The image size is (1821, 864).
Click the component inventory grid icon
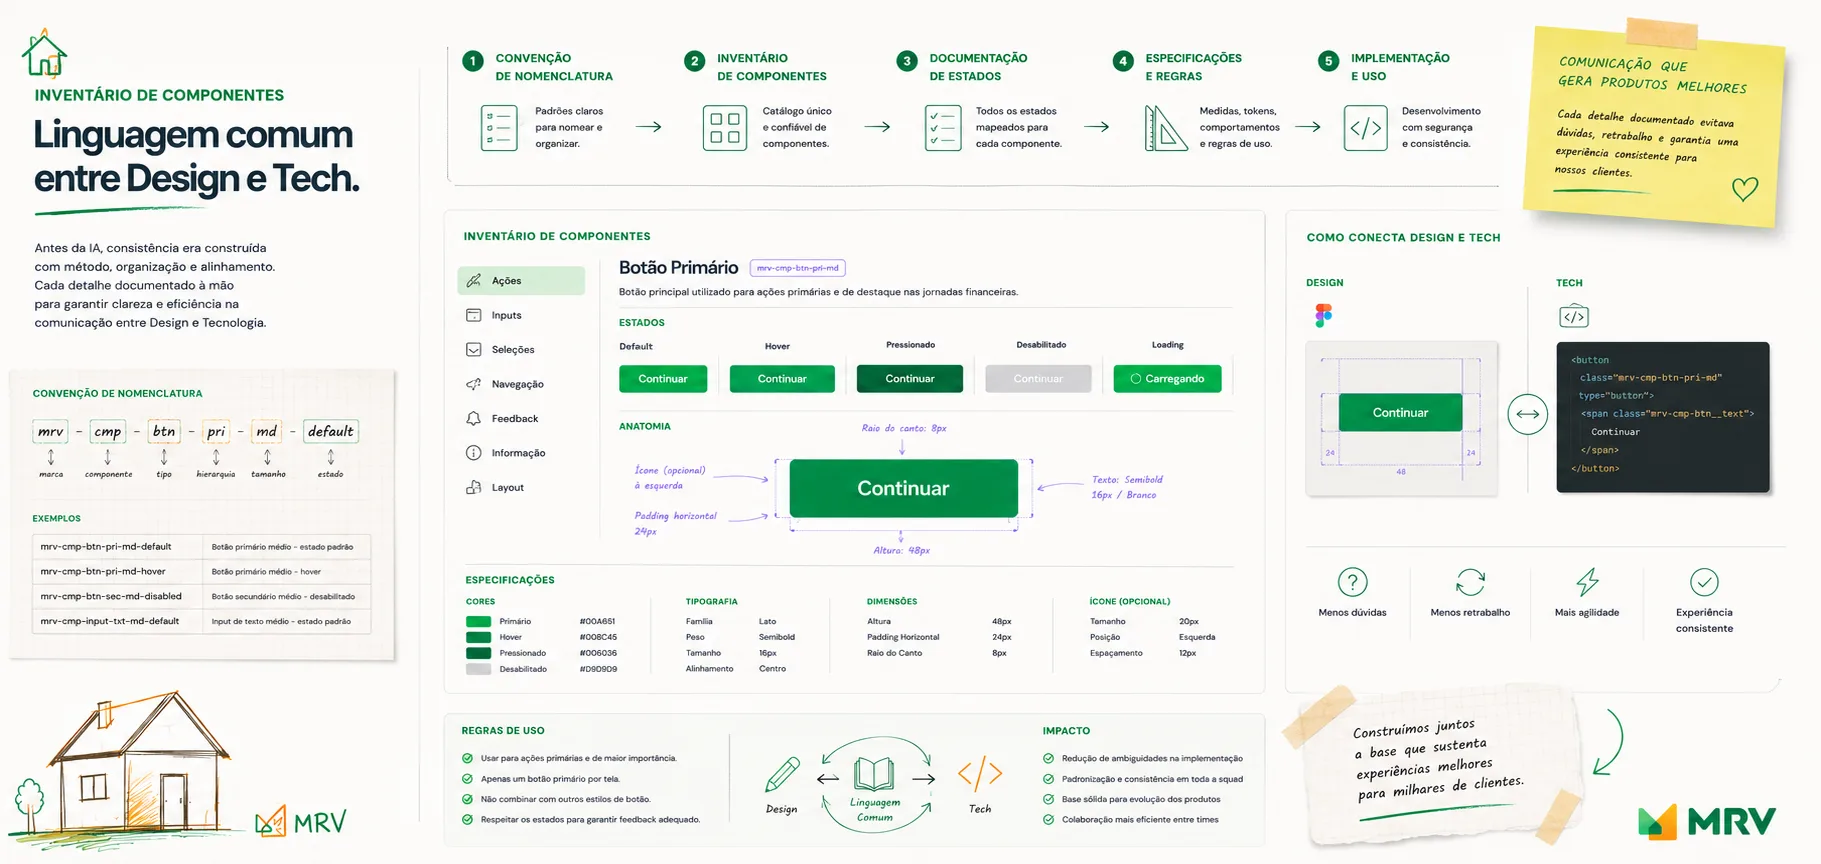(725, 128)
